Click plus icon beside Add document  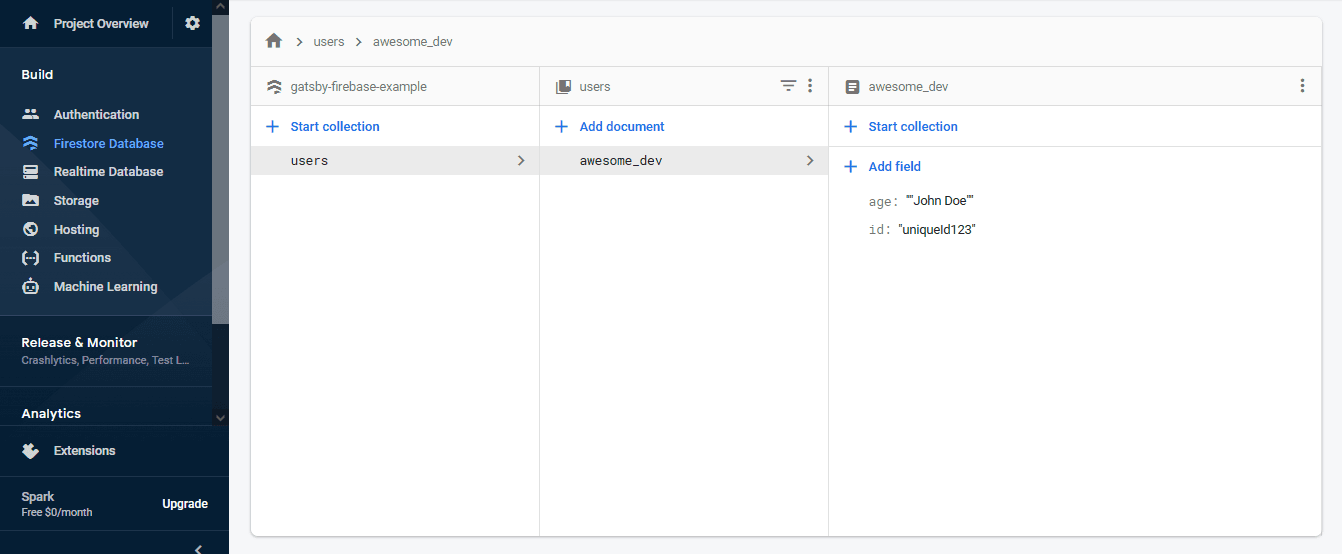(561, 126)
